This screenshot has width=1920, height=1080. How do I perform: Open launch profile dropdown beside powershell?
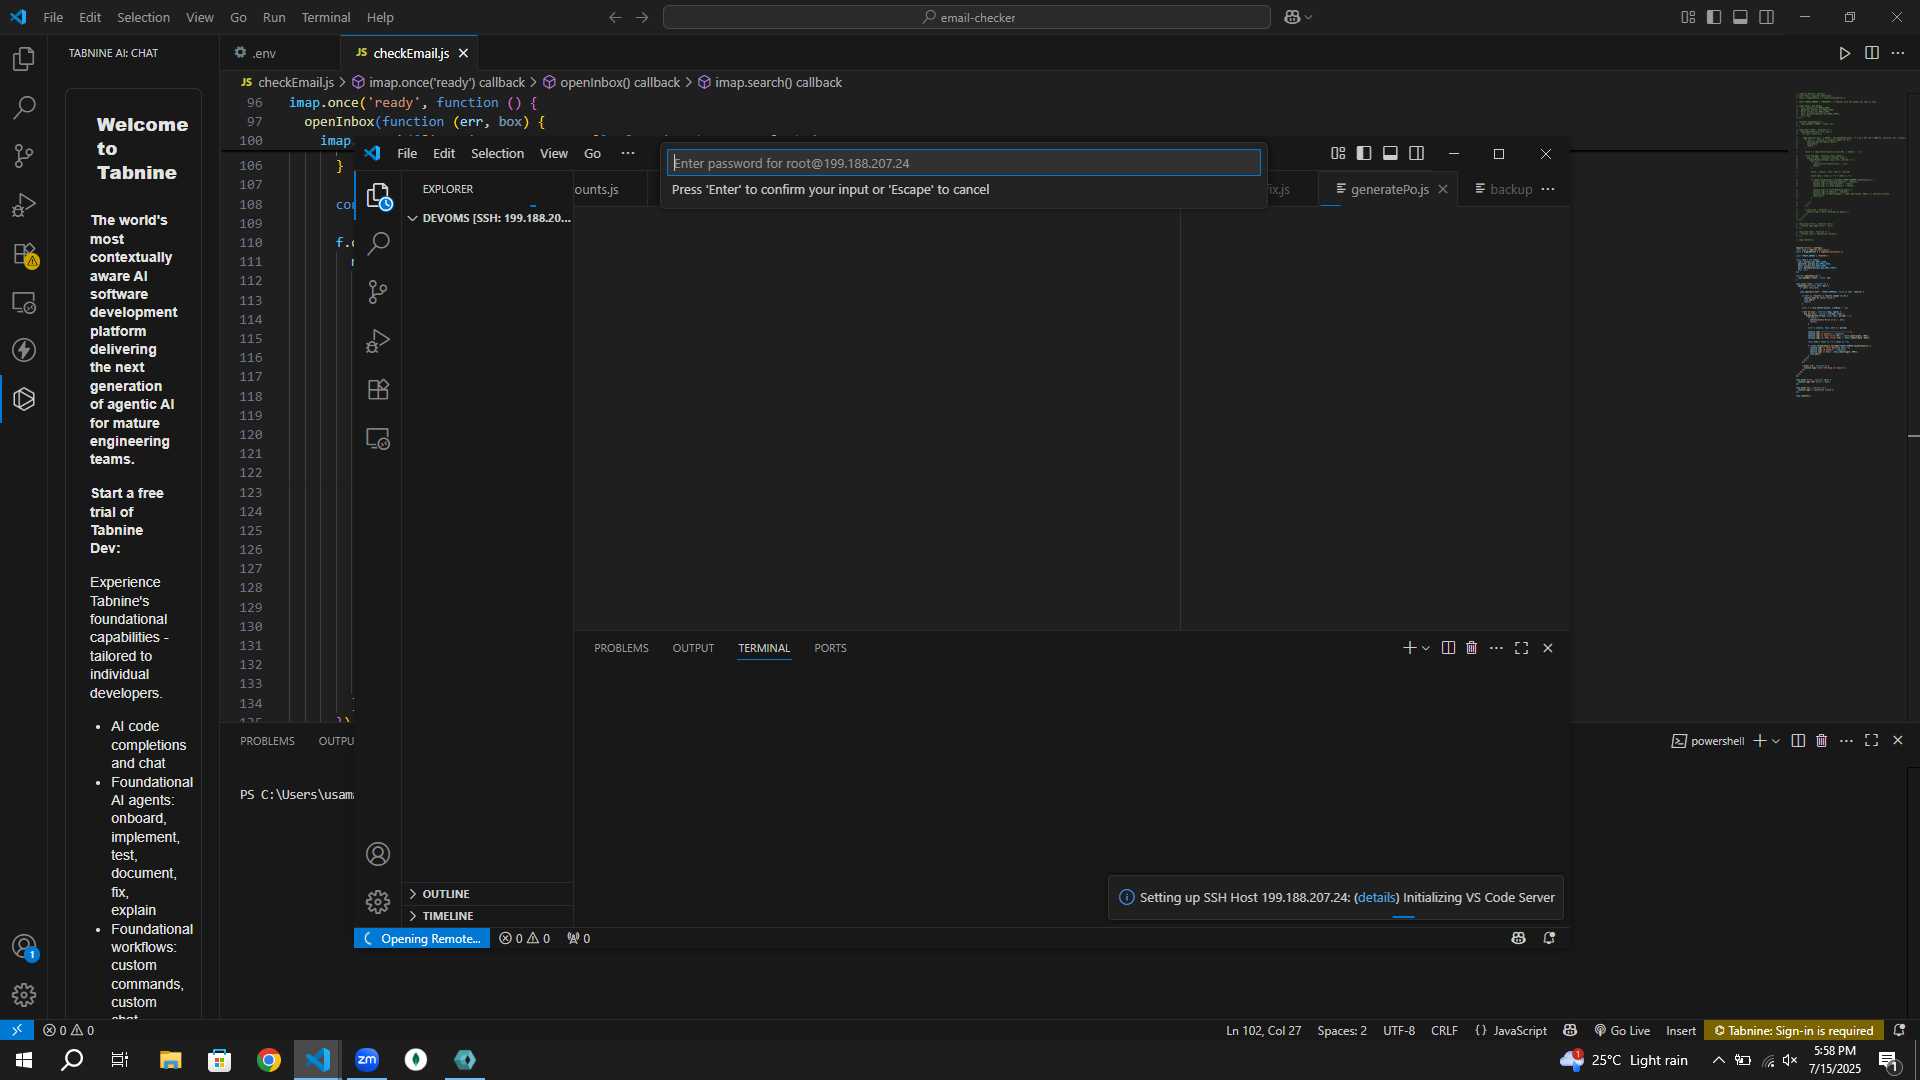[1776, 741]
